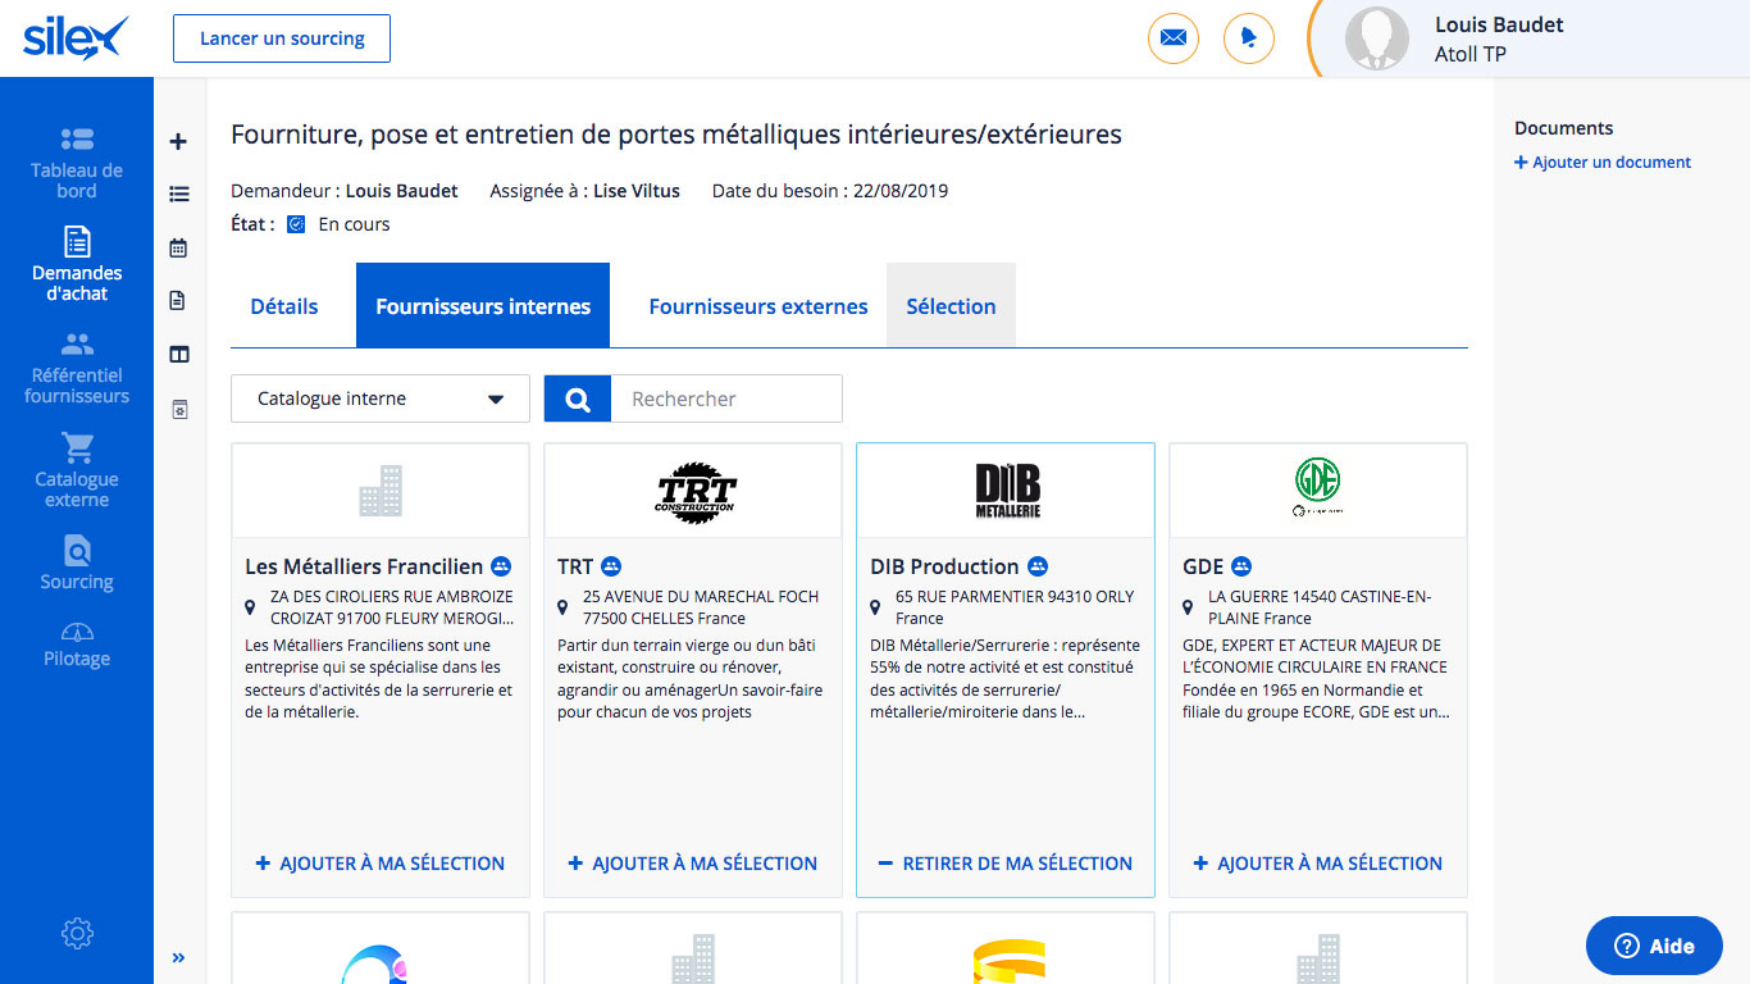
Task: Open Catalogue externe section
Action: pos(76,470)
